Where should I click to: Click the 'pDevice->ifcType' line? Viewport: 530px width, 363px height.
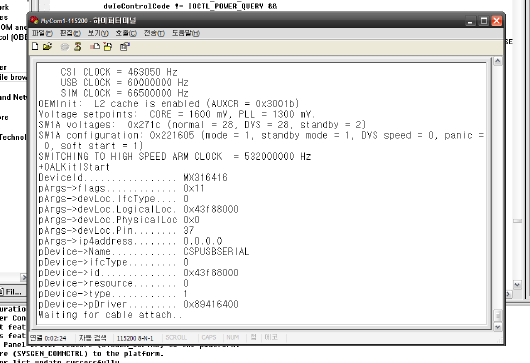(x=114, y=262)
